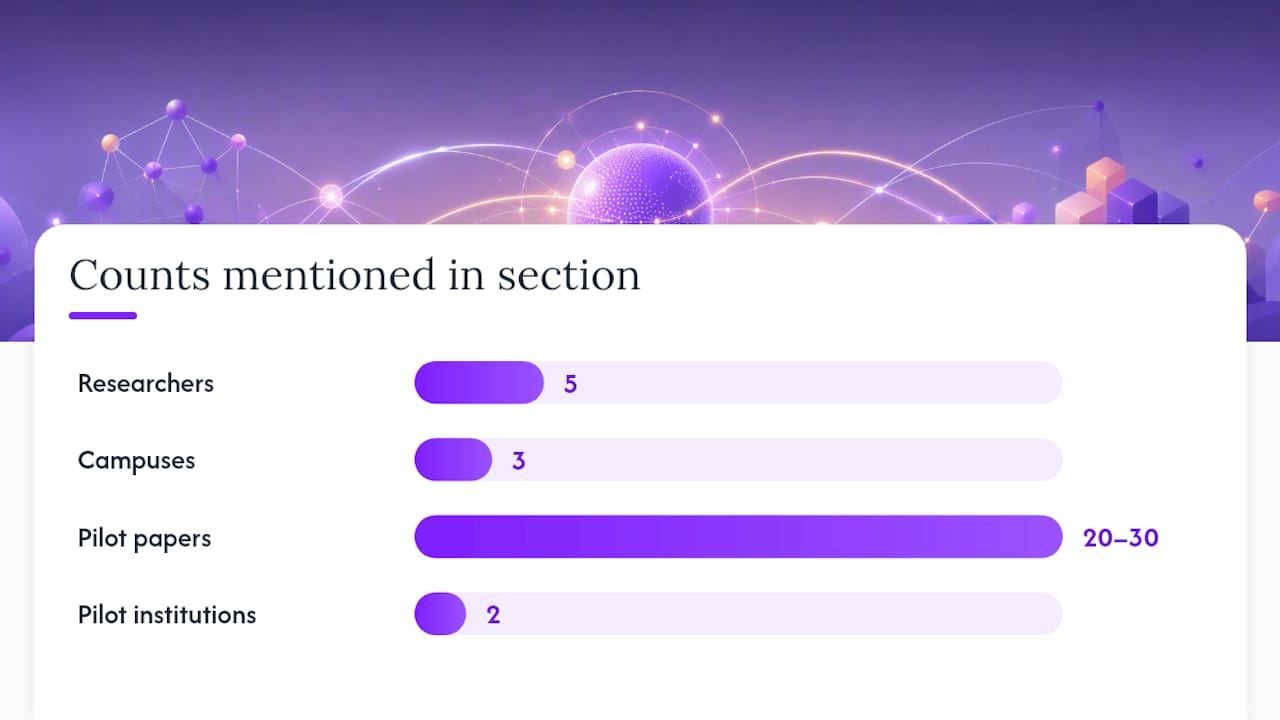Click the full Pilot papers bar
Image resolution: width=1280 pixels, height=720 pixels.
click(x=738, y=537)
